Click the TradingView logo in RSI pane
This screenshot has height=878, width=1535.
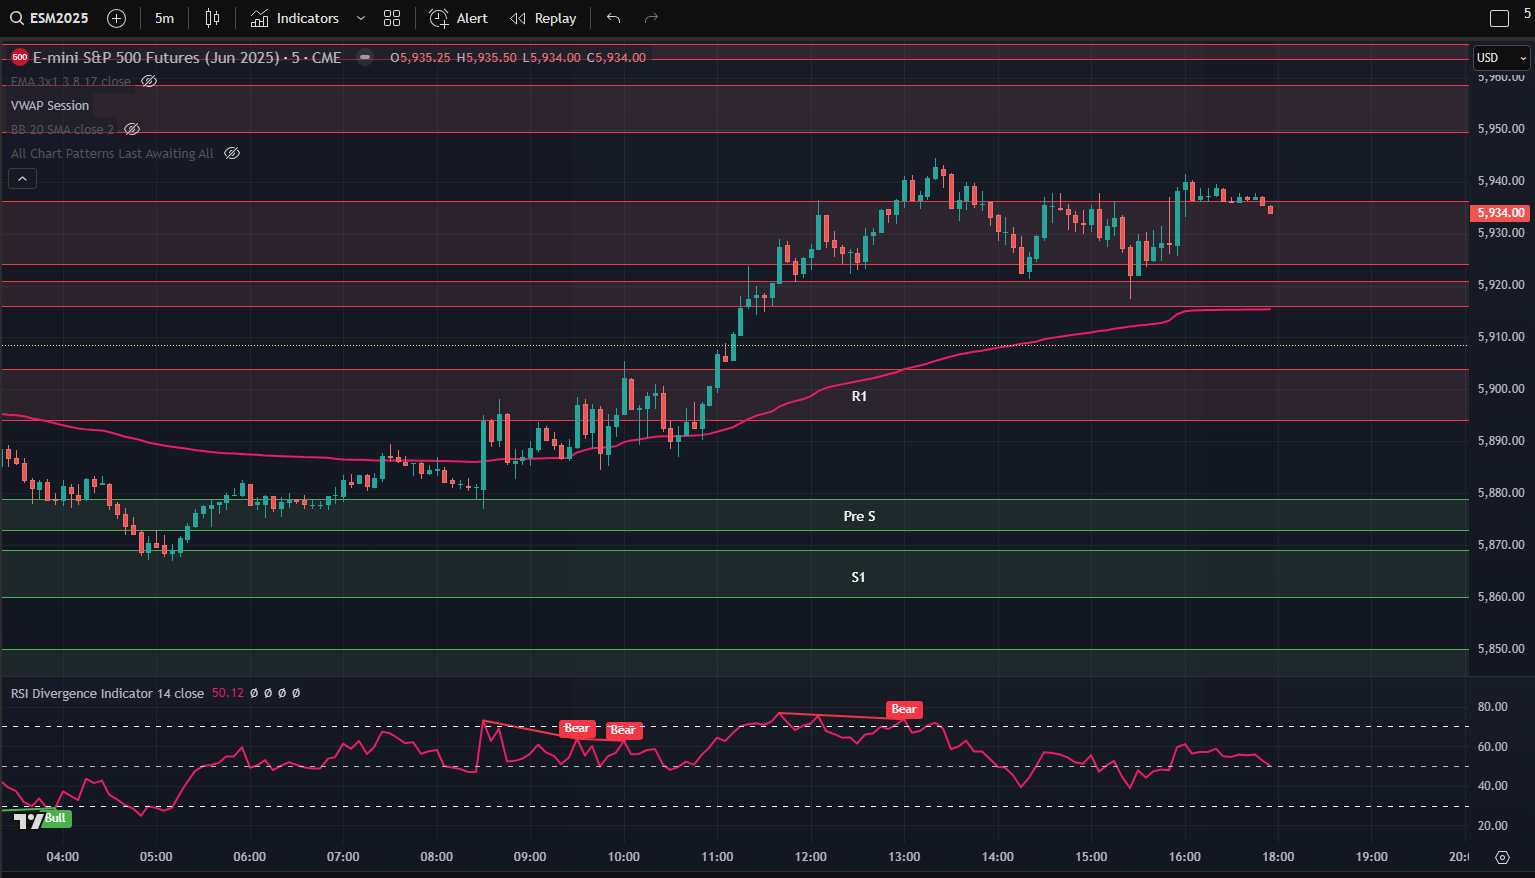pos(29,821)
